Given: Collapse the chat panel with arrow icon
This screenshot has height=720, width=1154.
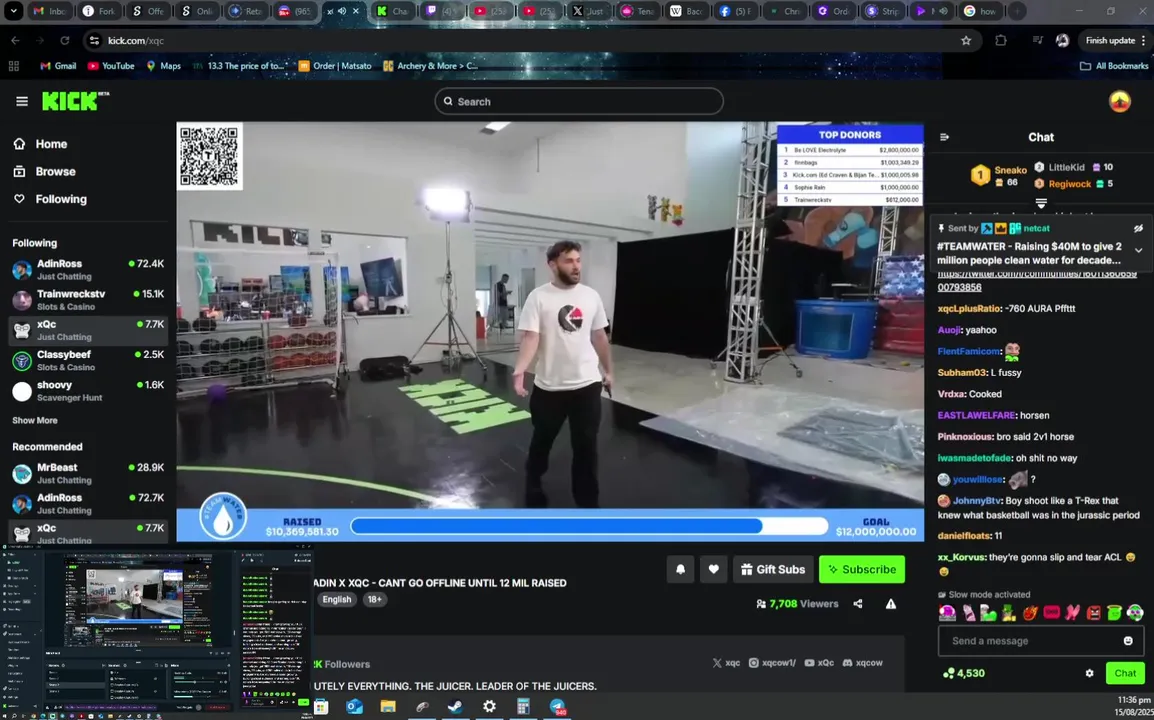Looking at the screenshot, I should click(944, 137).
